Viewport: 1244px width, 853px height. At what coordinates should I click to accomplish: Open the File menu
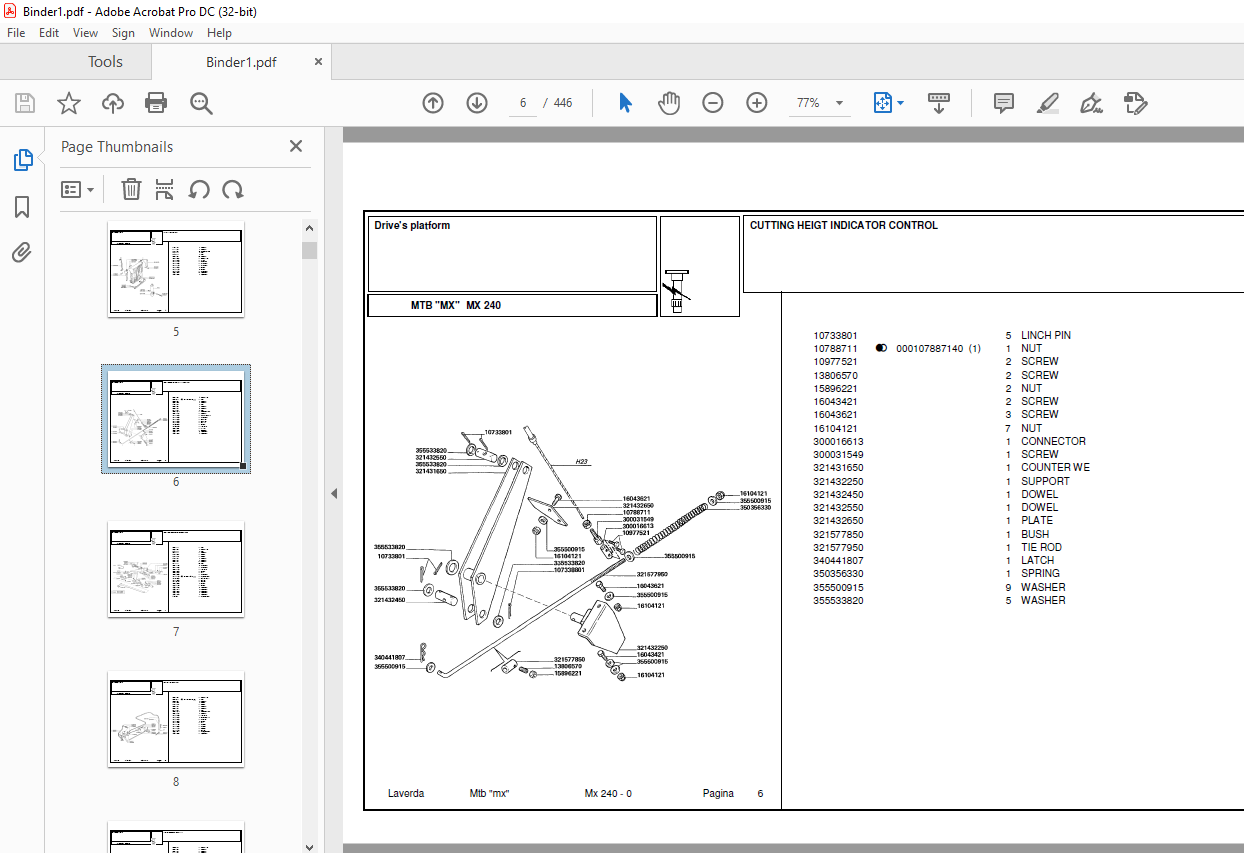click(16, 33)
